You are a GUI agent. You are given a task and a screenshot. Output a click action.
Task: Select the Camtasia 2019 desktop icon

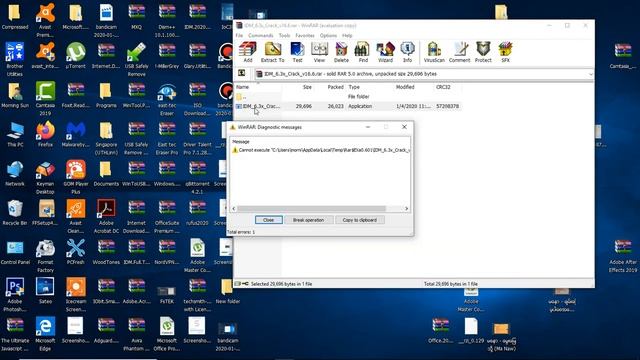(x=45, y=99)
